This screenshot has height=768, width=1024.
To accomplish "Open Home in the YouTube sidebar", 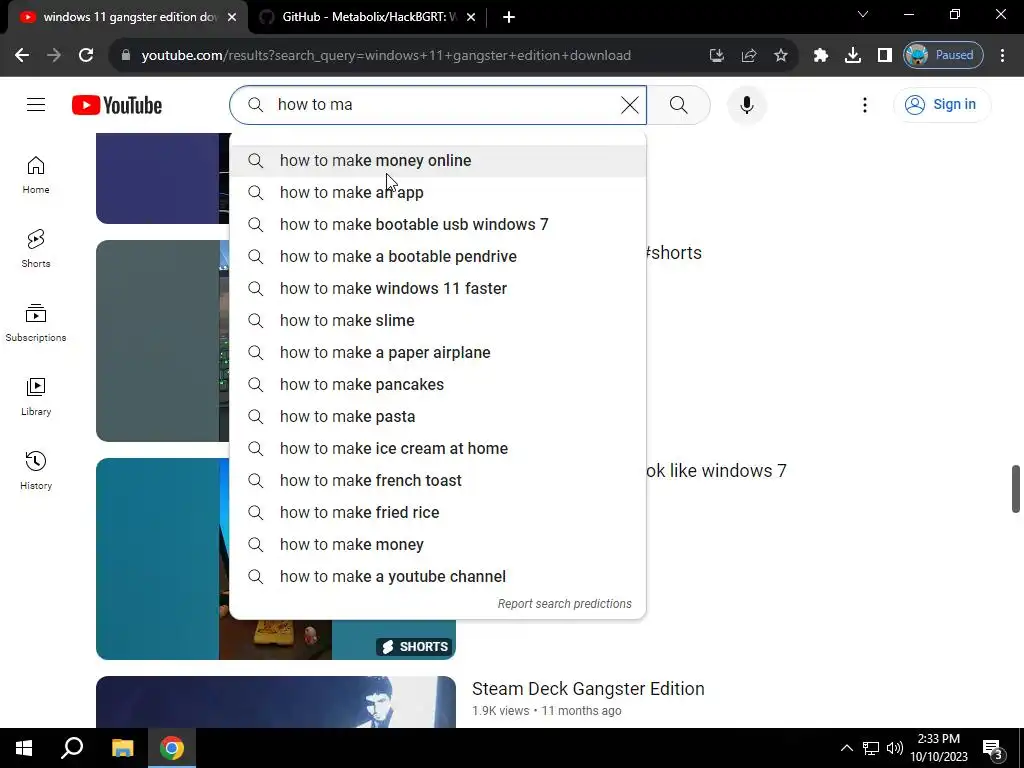I will [36, 175].
